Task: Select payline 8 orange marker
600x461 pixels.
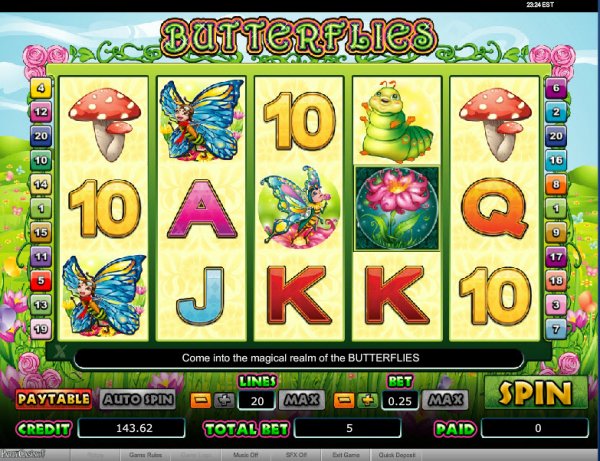Action: 556,184
